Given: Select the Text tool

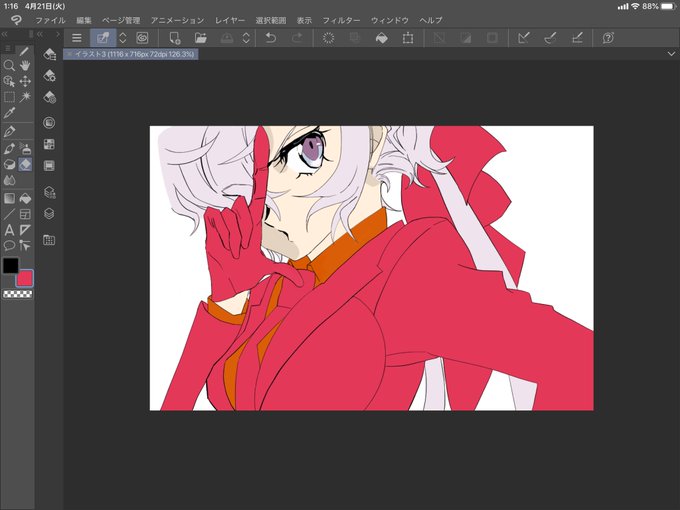Looking at the screenshot, I should tap(9, 230).
